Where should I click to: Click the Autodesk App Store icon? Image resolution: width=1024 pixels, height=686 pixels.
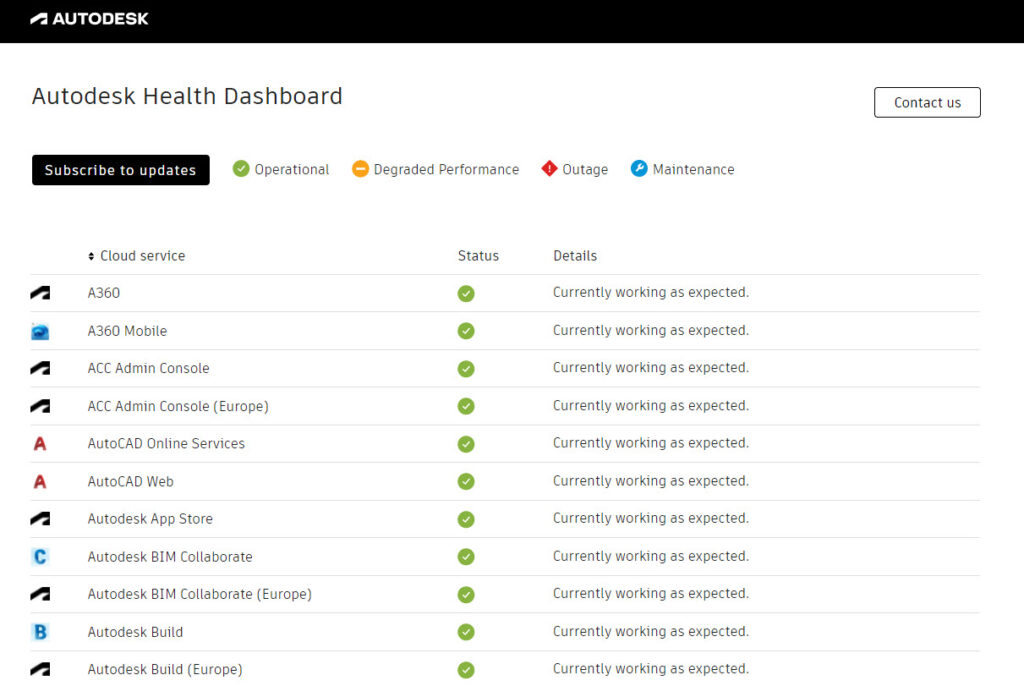(40, 519)
